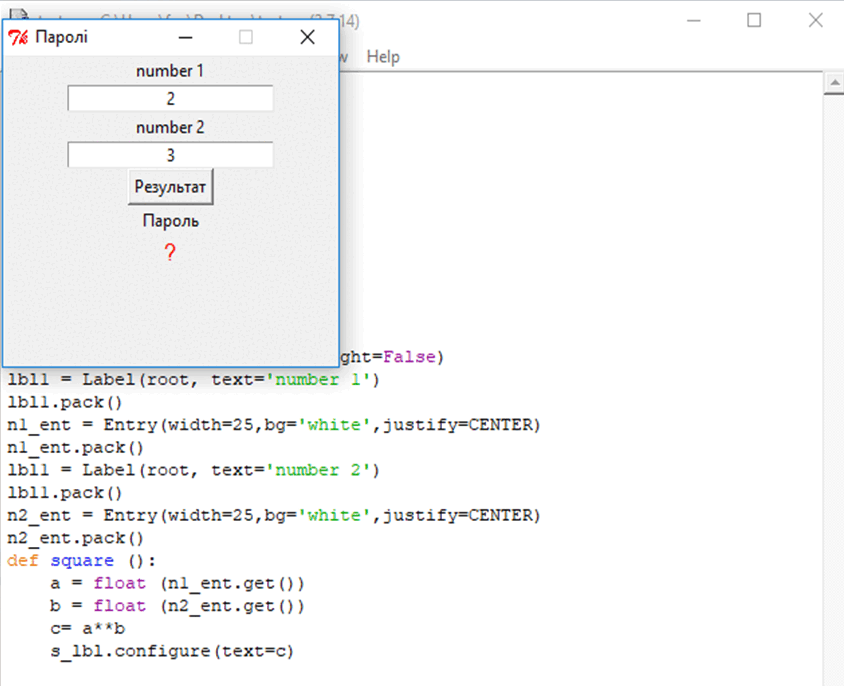Image resolution: width=846 pixels, height=688 pixels.
Task: Focus the number 1 entry field
Action: (170, 99)
